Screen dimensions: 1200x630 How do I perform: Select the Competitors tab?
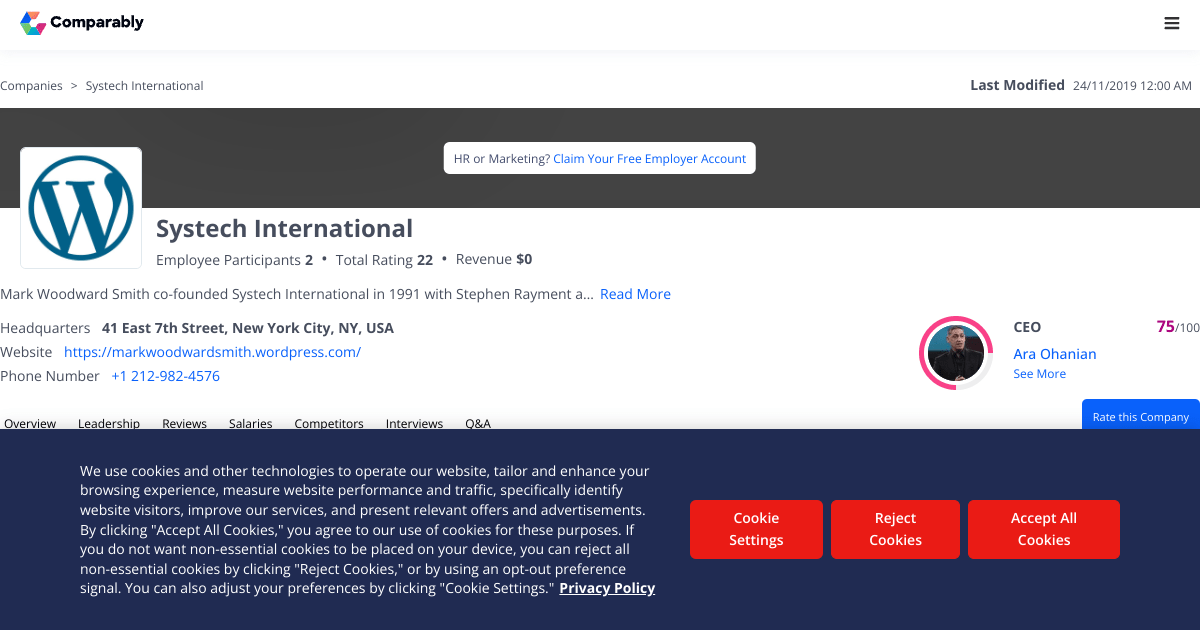point(329,423)
